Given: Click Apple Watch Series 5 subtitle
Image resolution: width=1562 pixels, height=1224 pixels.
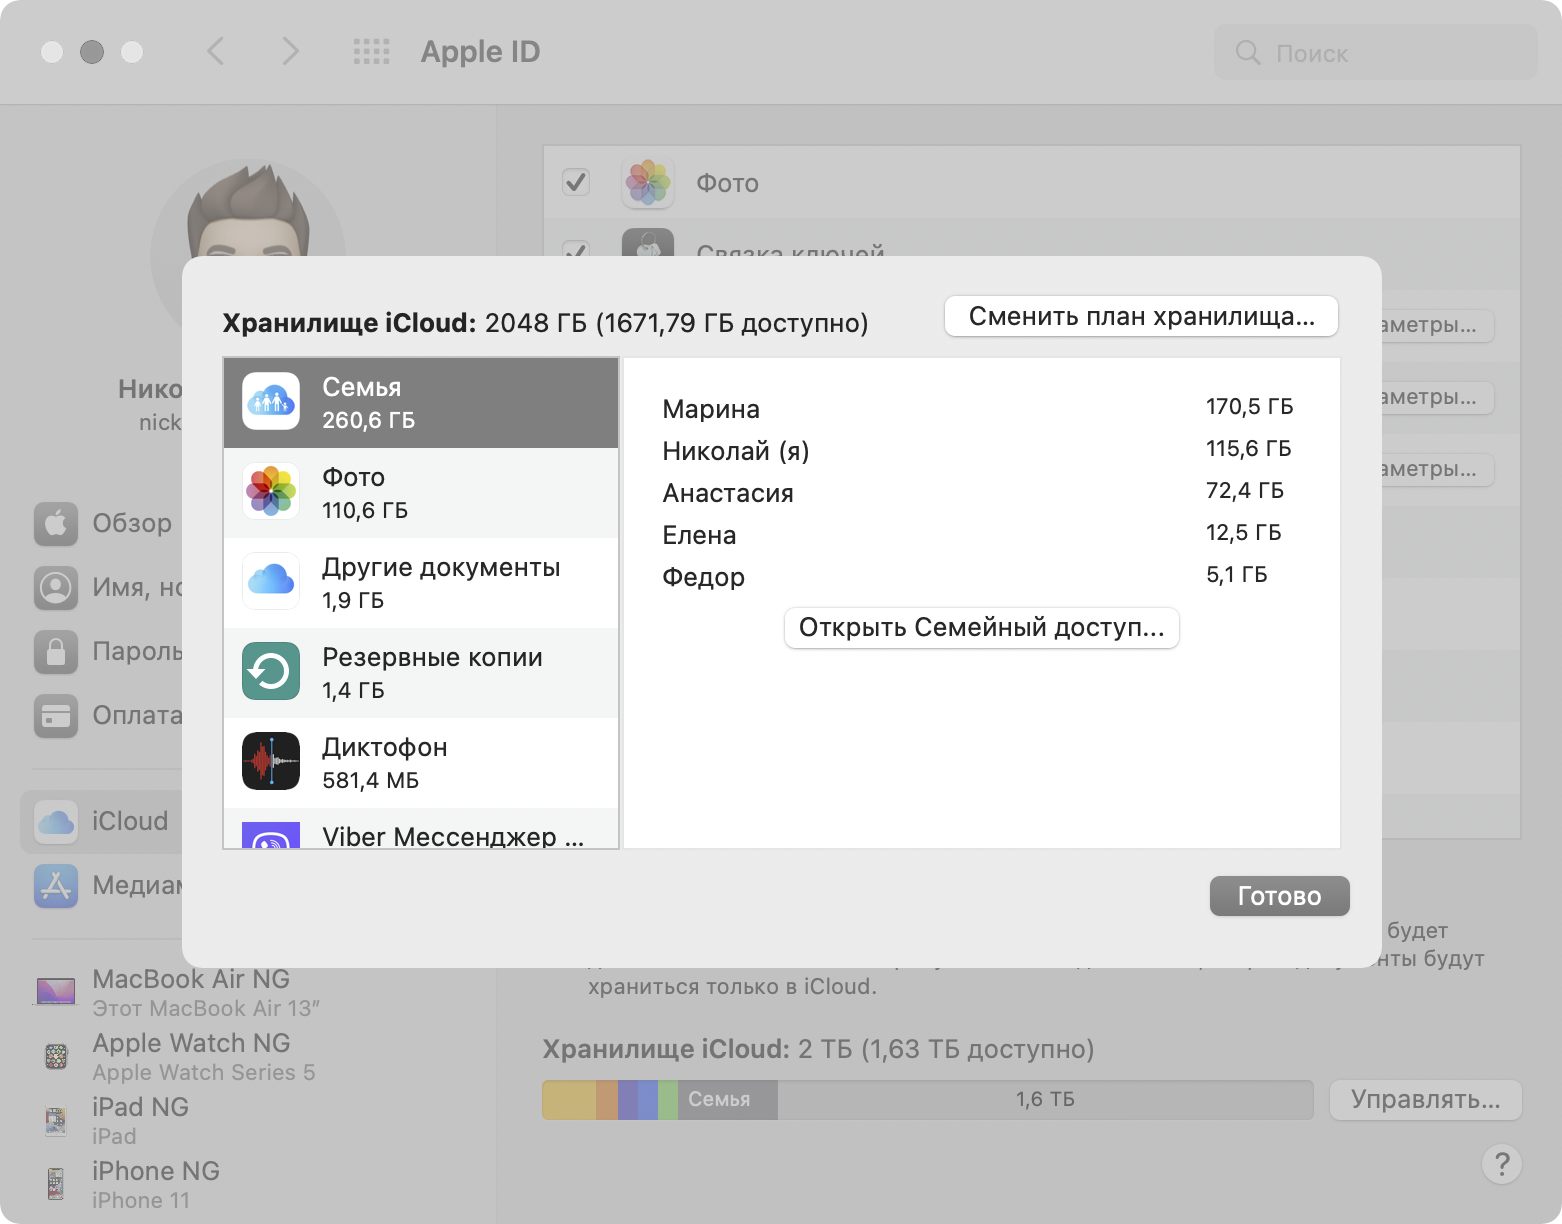Looking at the screenshot, I should click(x=204, y=1072).
